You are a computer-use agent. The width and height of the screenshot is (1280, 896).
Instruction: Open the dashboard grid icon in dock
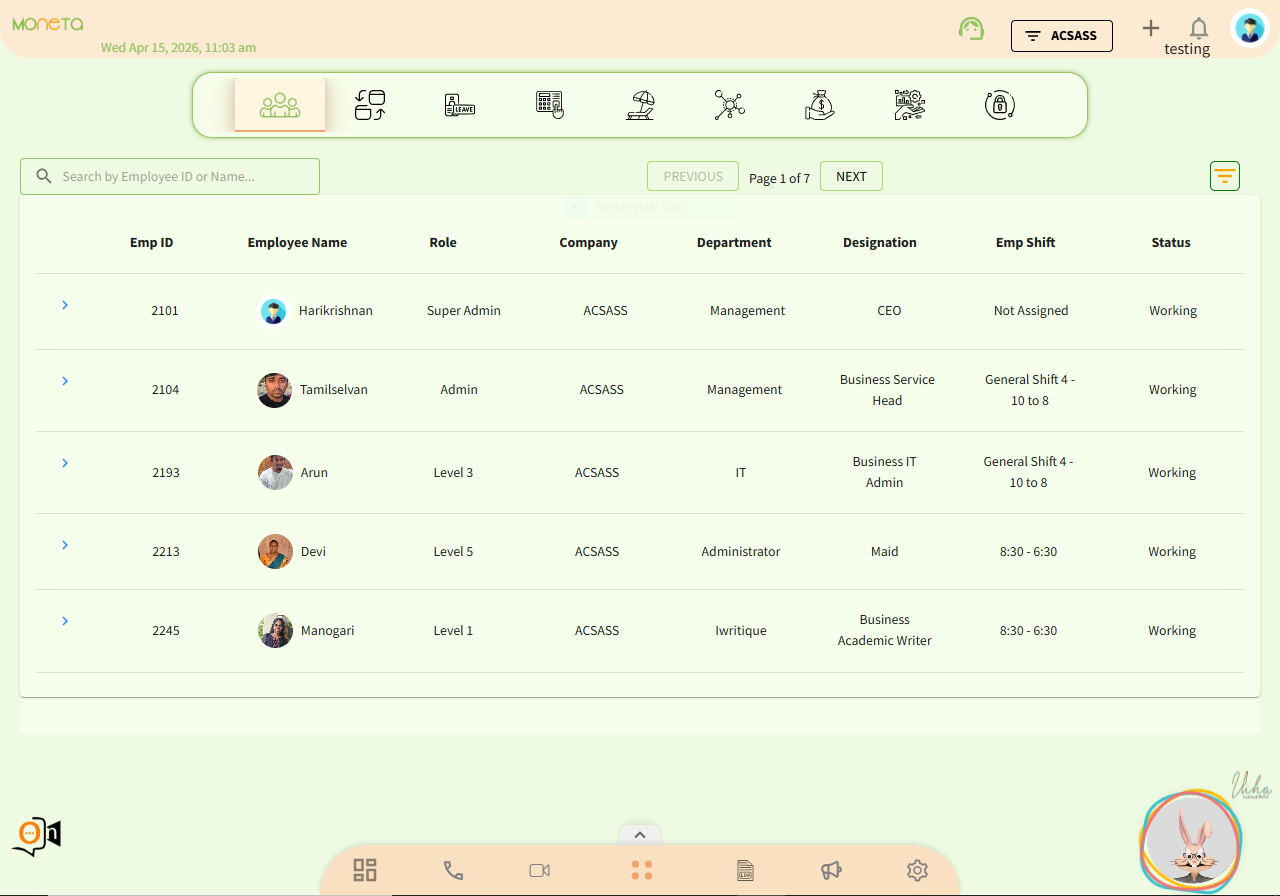365,870
